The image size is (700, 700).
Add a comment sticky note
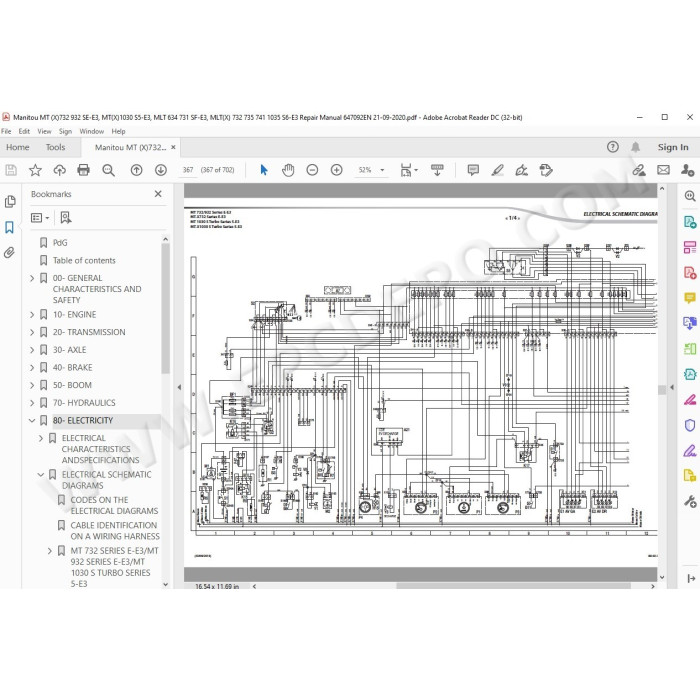(x=473, y=170)
